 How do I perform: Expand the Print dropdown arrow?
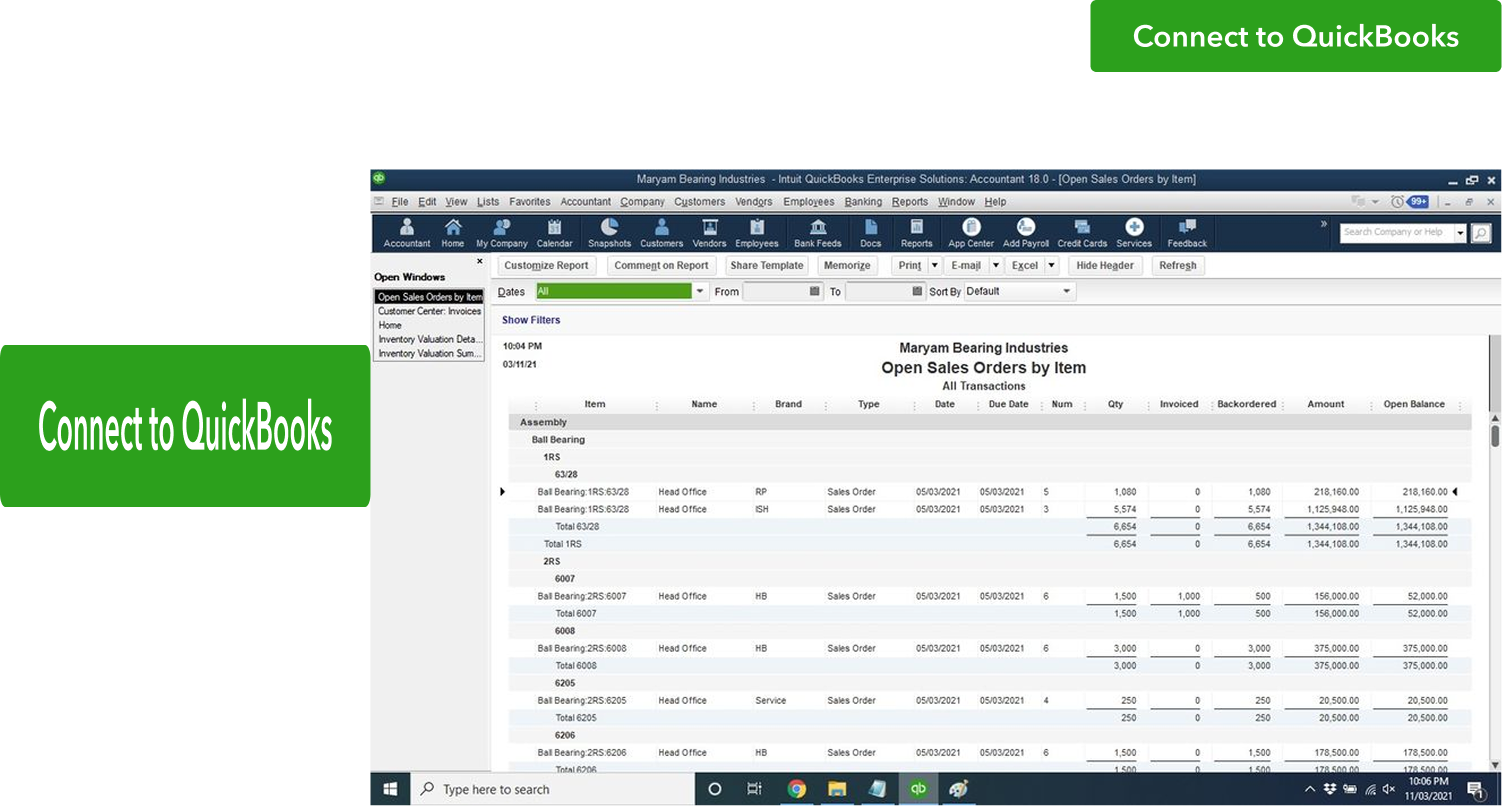(935, 266)
